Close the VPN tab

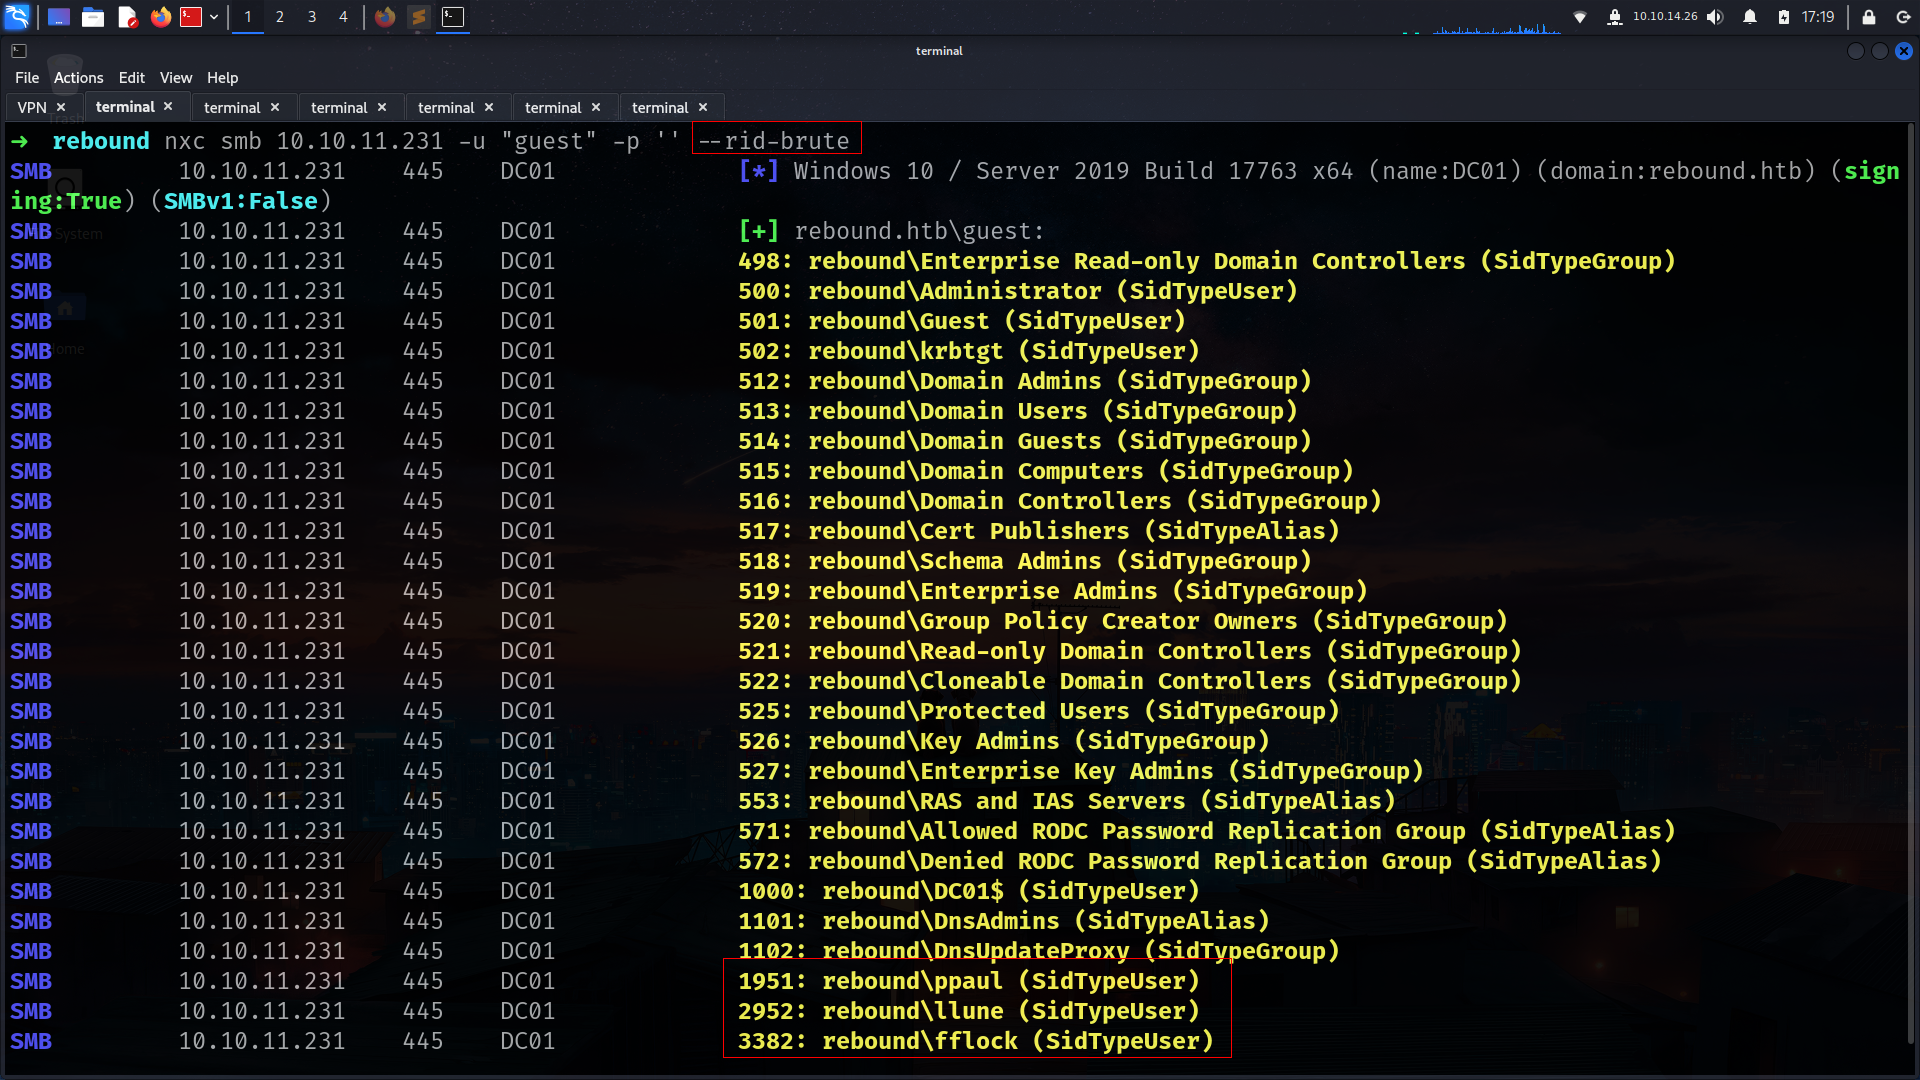tap(61, 107)
